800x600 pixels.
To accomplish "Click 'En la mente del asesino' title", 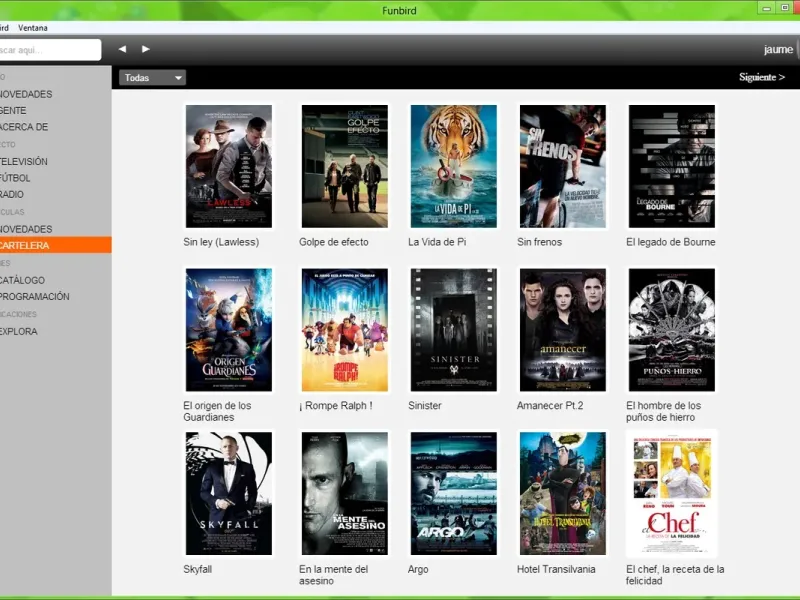I will (x=334, y=574).
